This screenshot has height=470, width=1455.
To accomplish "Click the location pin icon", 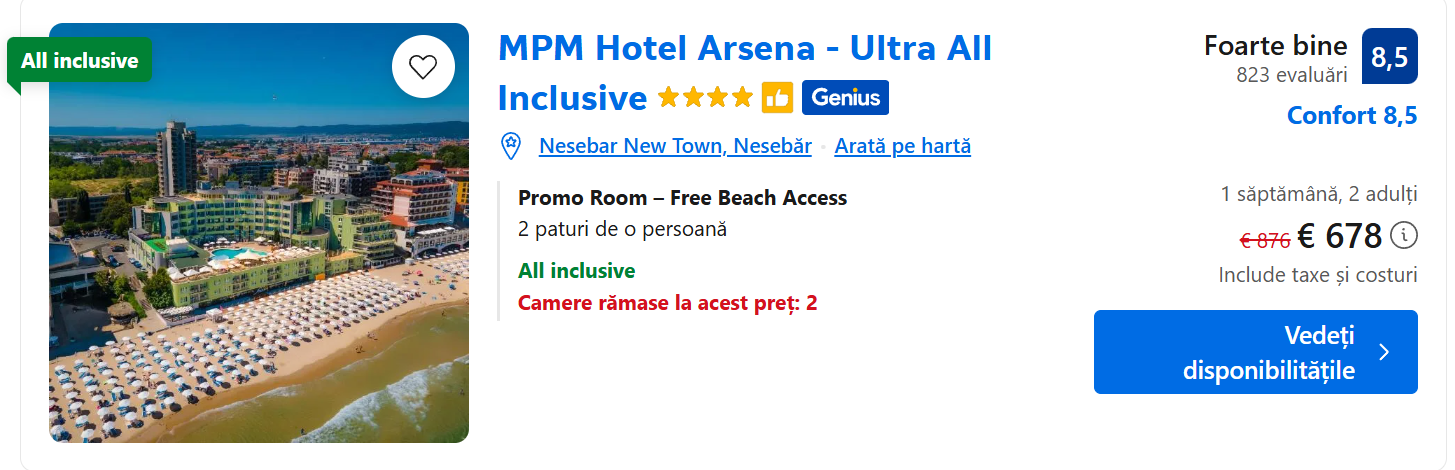I will pos(511,146).
